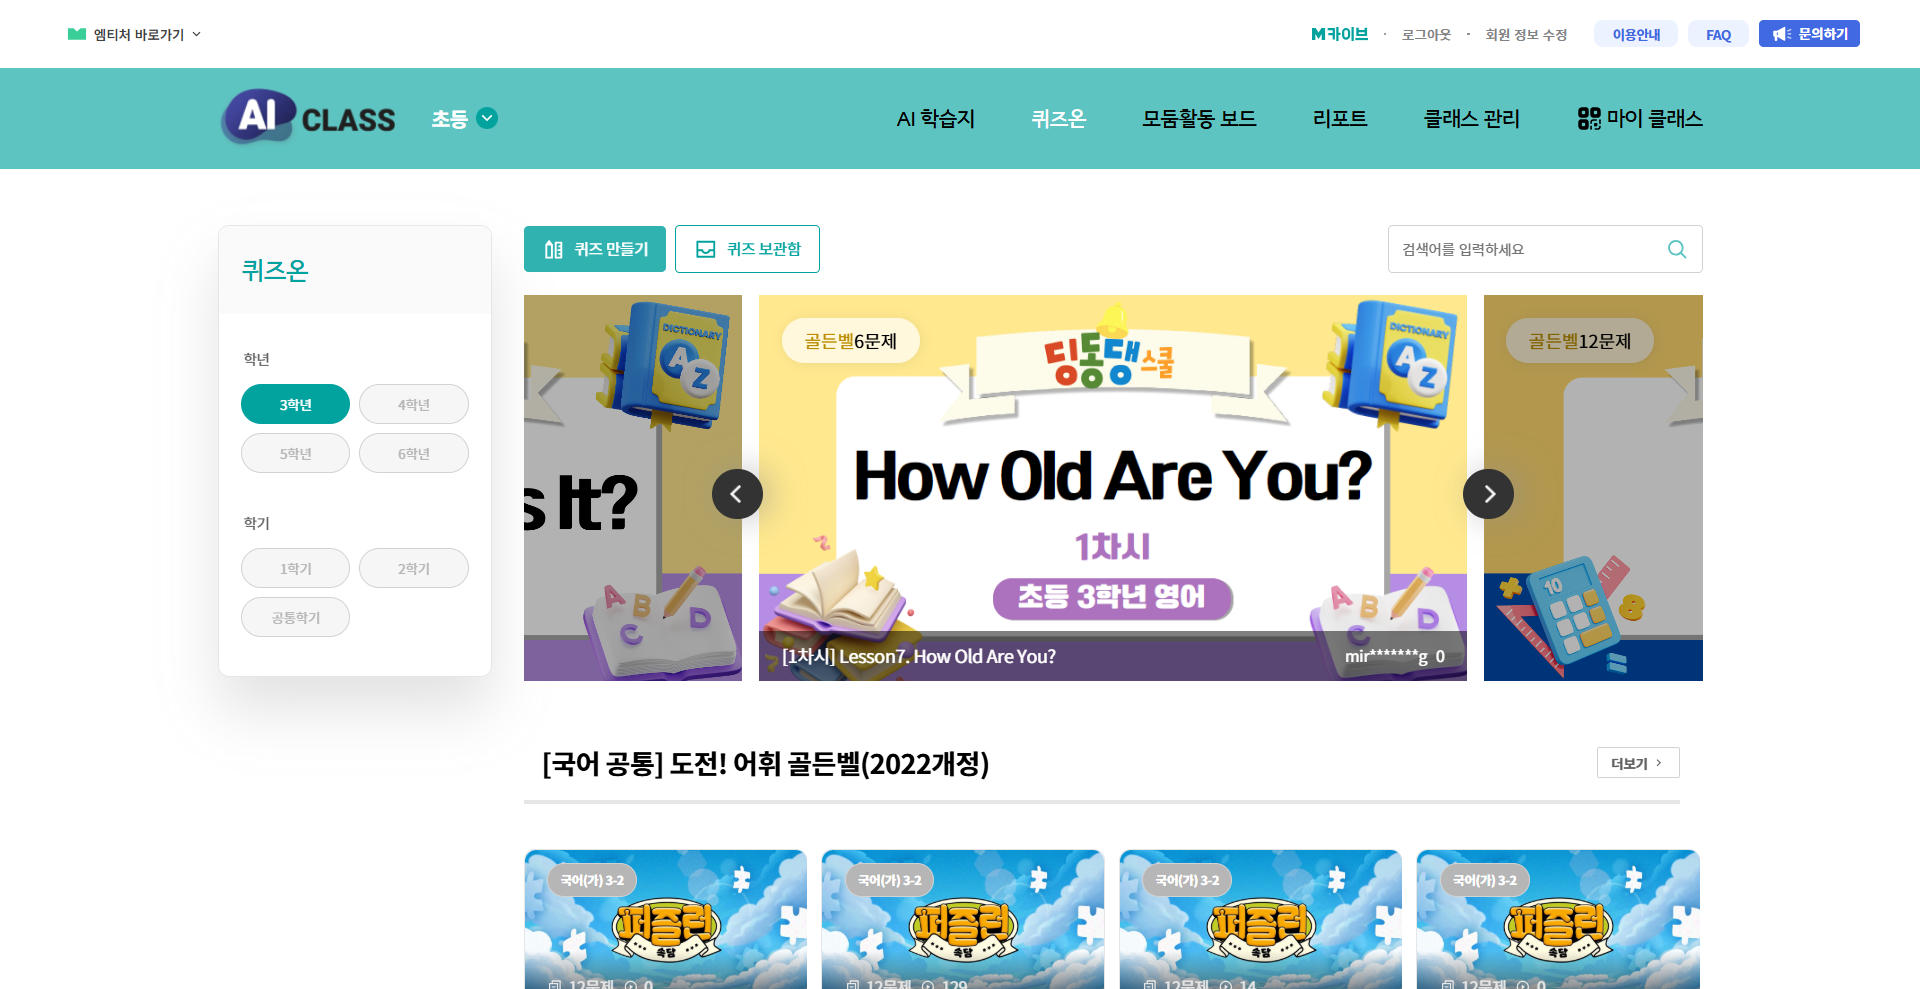Click the 문의하기 megaphone icon
This screenshot has width=1920, height=989.
click(1781, 34)
